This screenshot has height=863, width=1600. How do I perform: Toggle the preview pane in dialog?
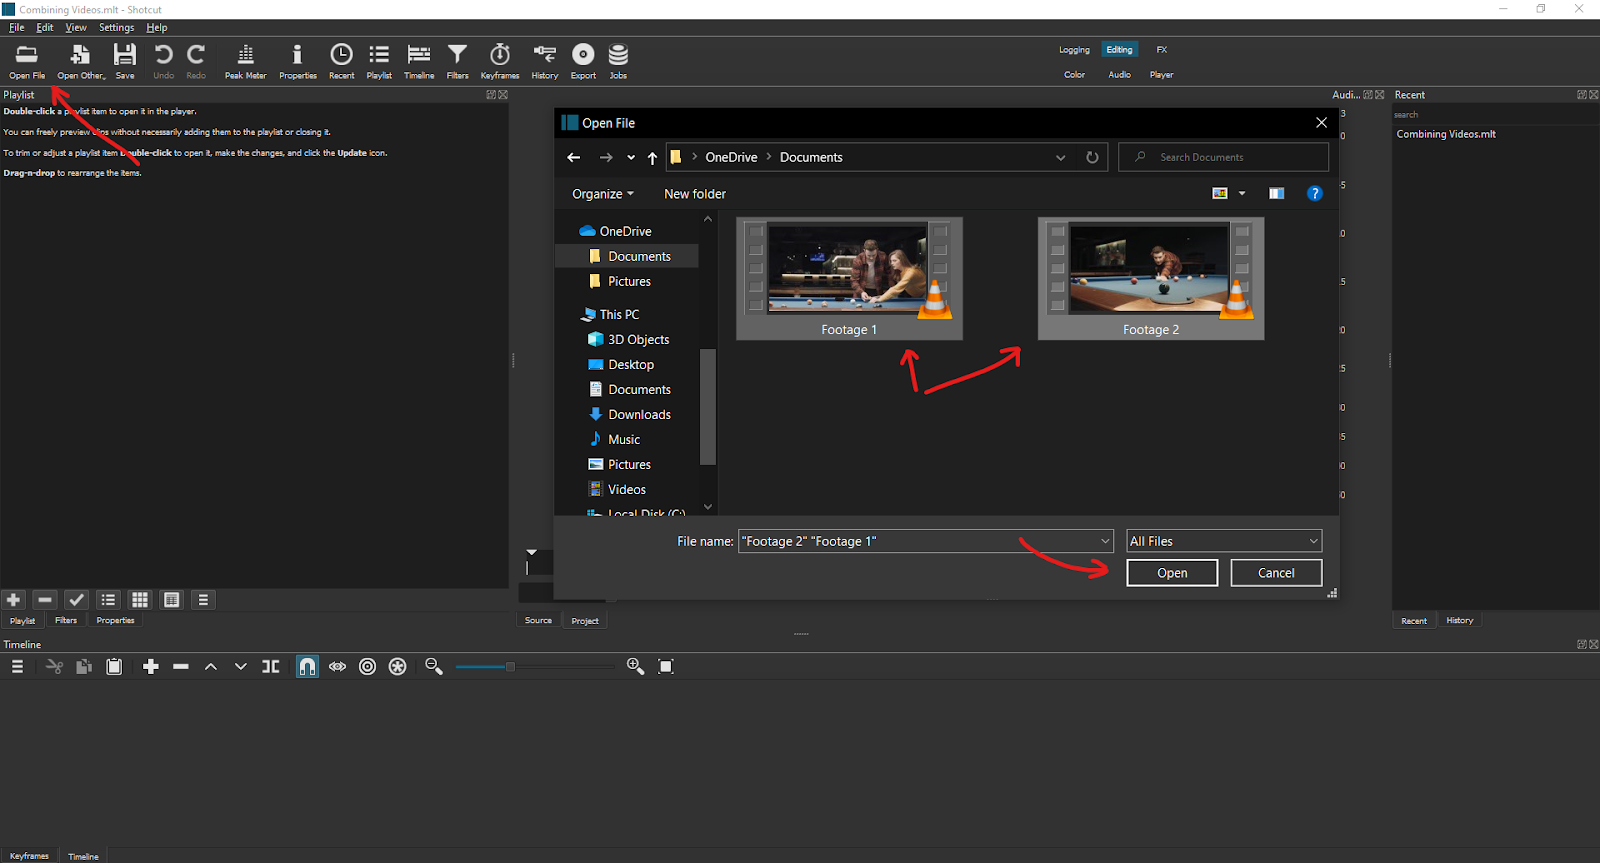(1277, 194)
